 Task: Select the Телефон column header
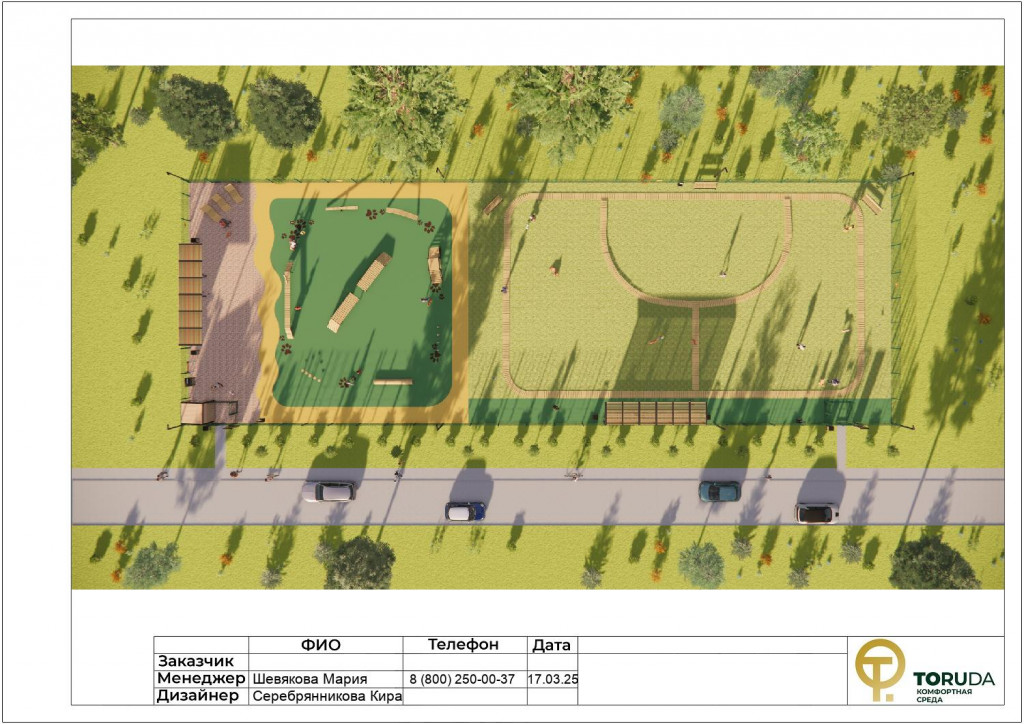pos(463,645)
